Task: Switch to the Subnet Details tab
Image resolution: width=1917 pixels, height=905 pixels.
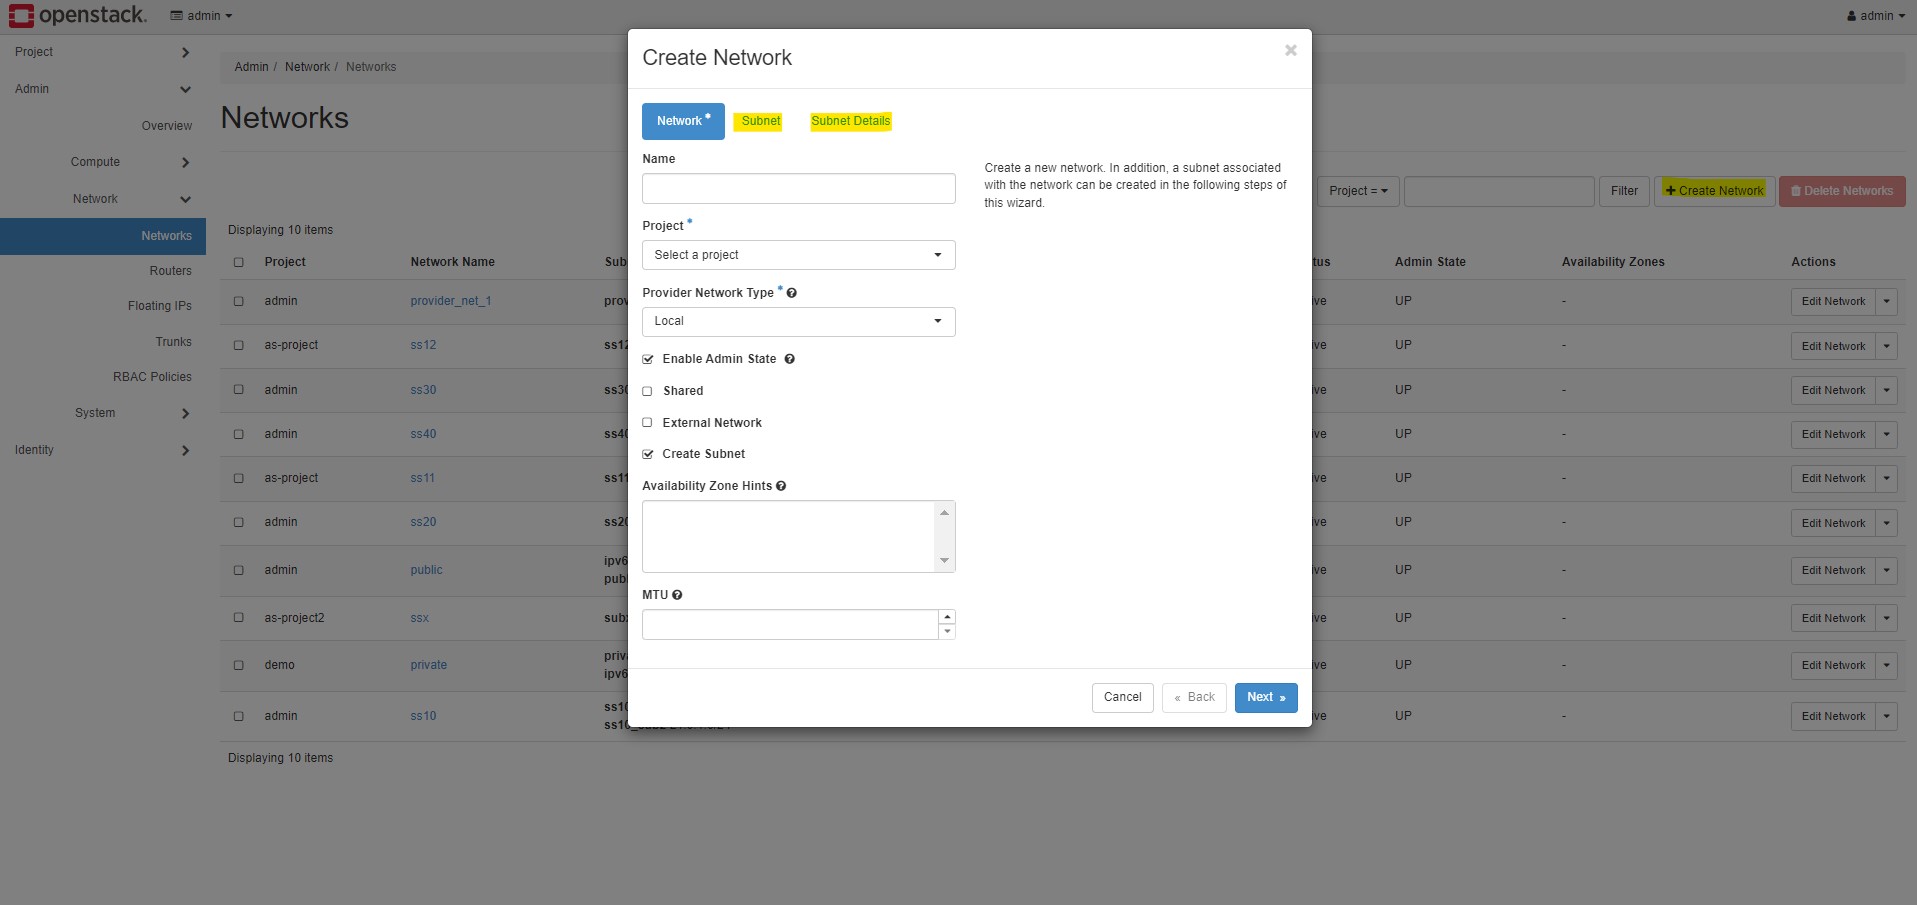Action: coord(850,121)
